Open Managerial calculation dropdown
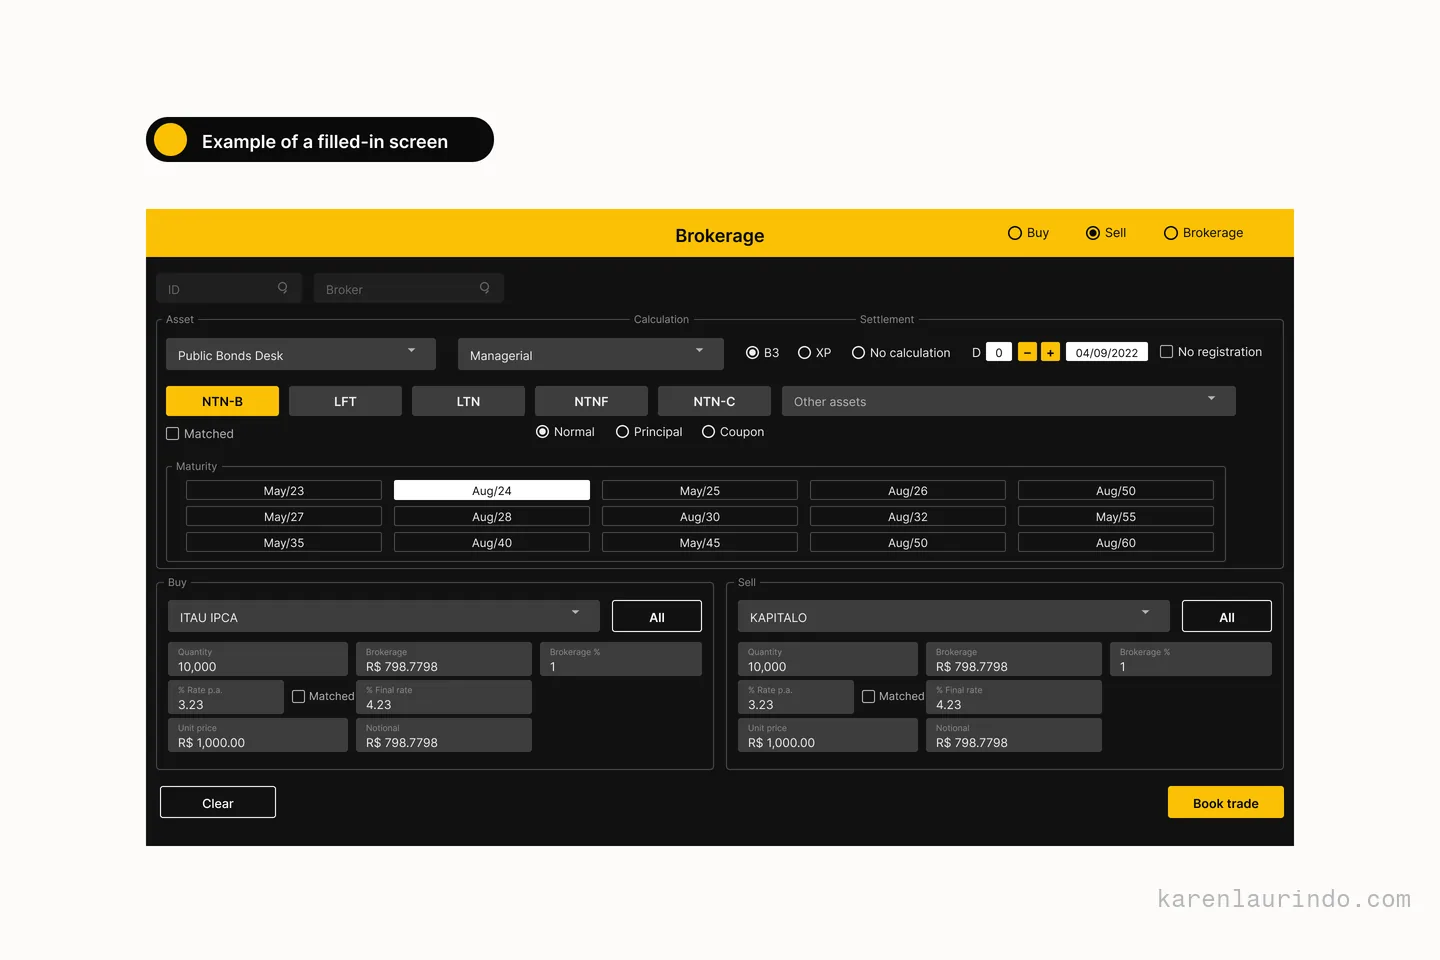This screenshot has width=1440, height=960. pos(591,354)
